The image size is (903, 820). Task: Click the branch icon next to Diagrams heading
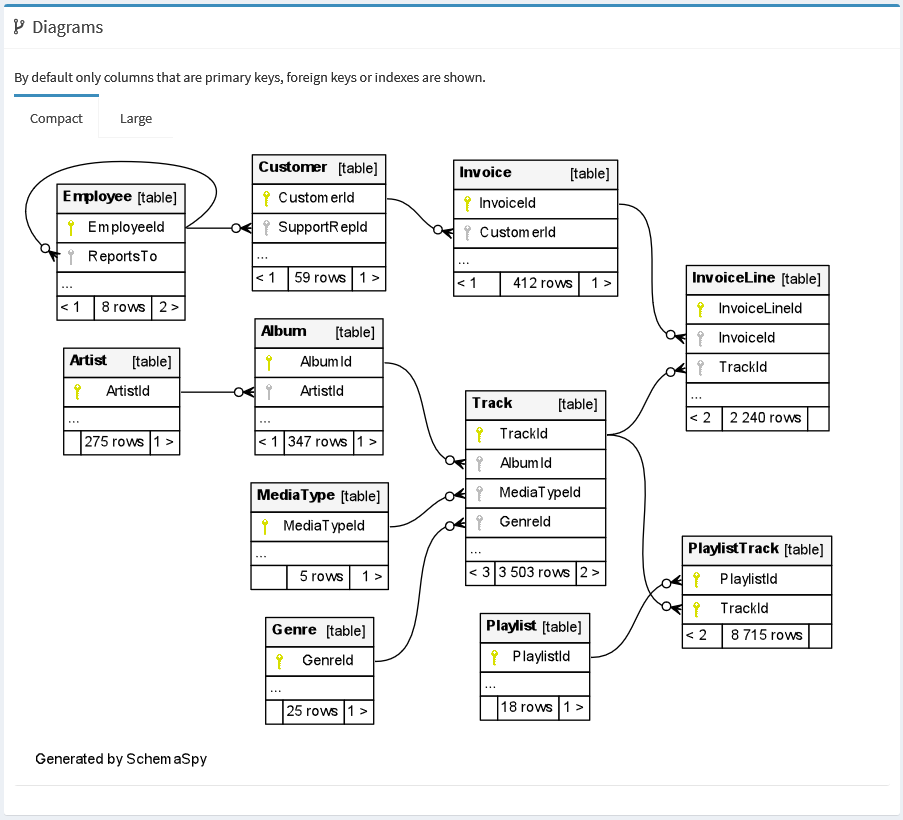click(16, 27)
